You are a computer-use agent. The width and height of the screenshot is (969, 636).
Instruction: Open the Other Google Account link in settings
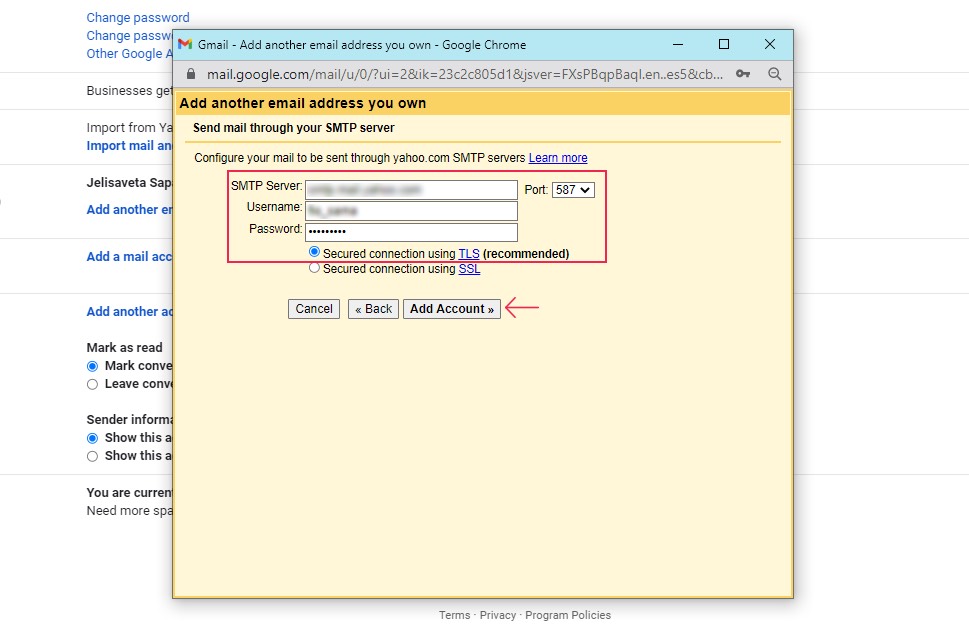point(129,54)
